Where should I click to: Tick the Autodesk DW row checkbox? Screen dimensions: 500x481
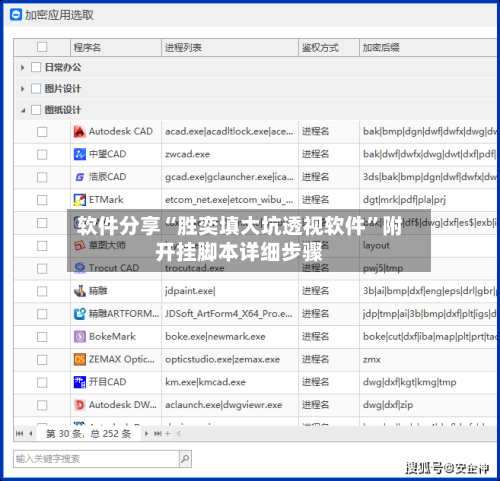[x=42, y=405]
